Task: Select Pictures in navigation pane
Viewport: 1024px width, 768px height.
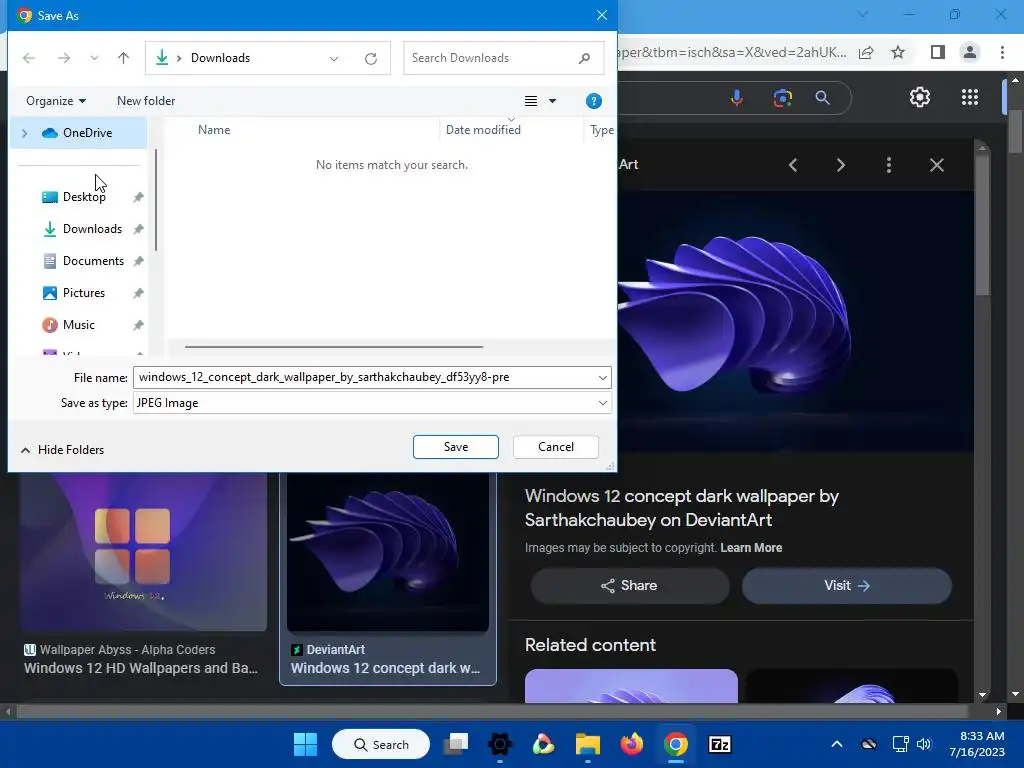Action: pyautogui.click(x=84, y=293)
